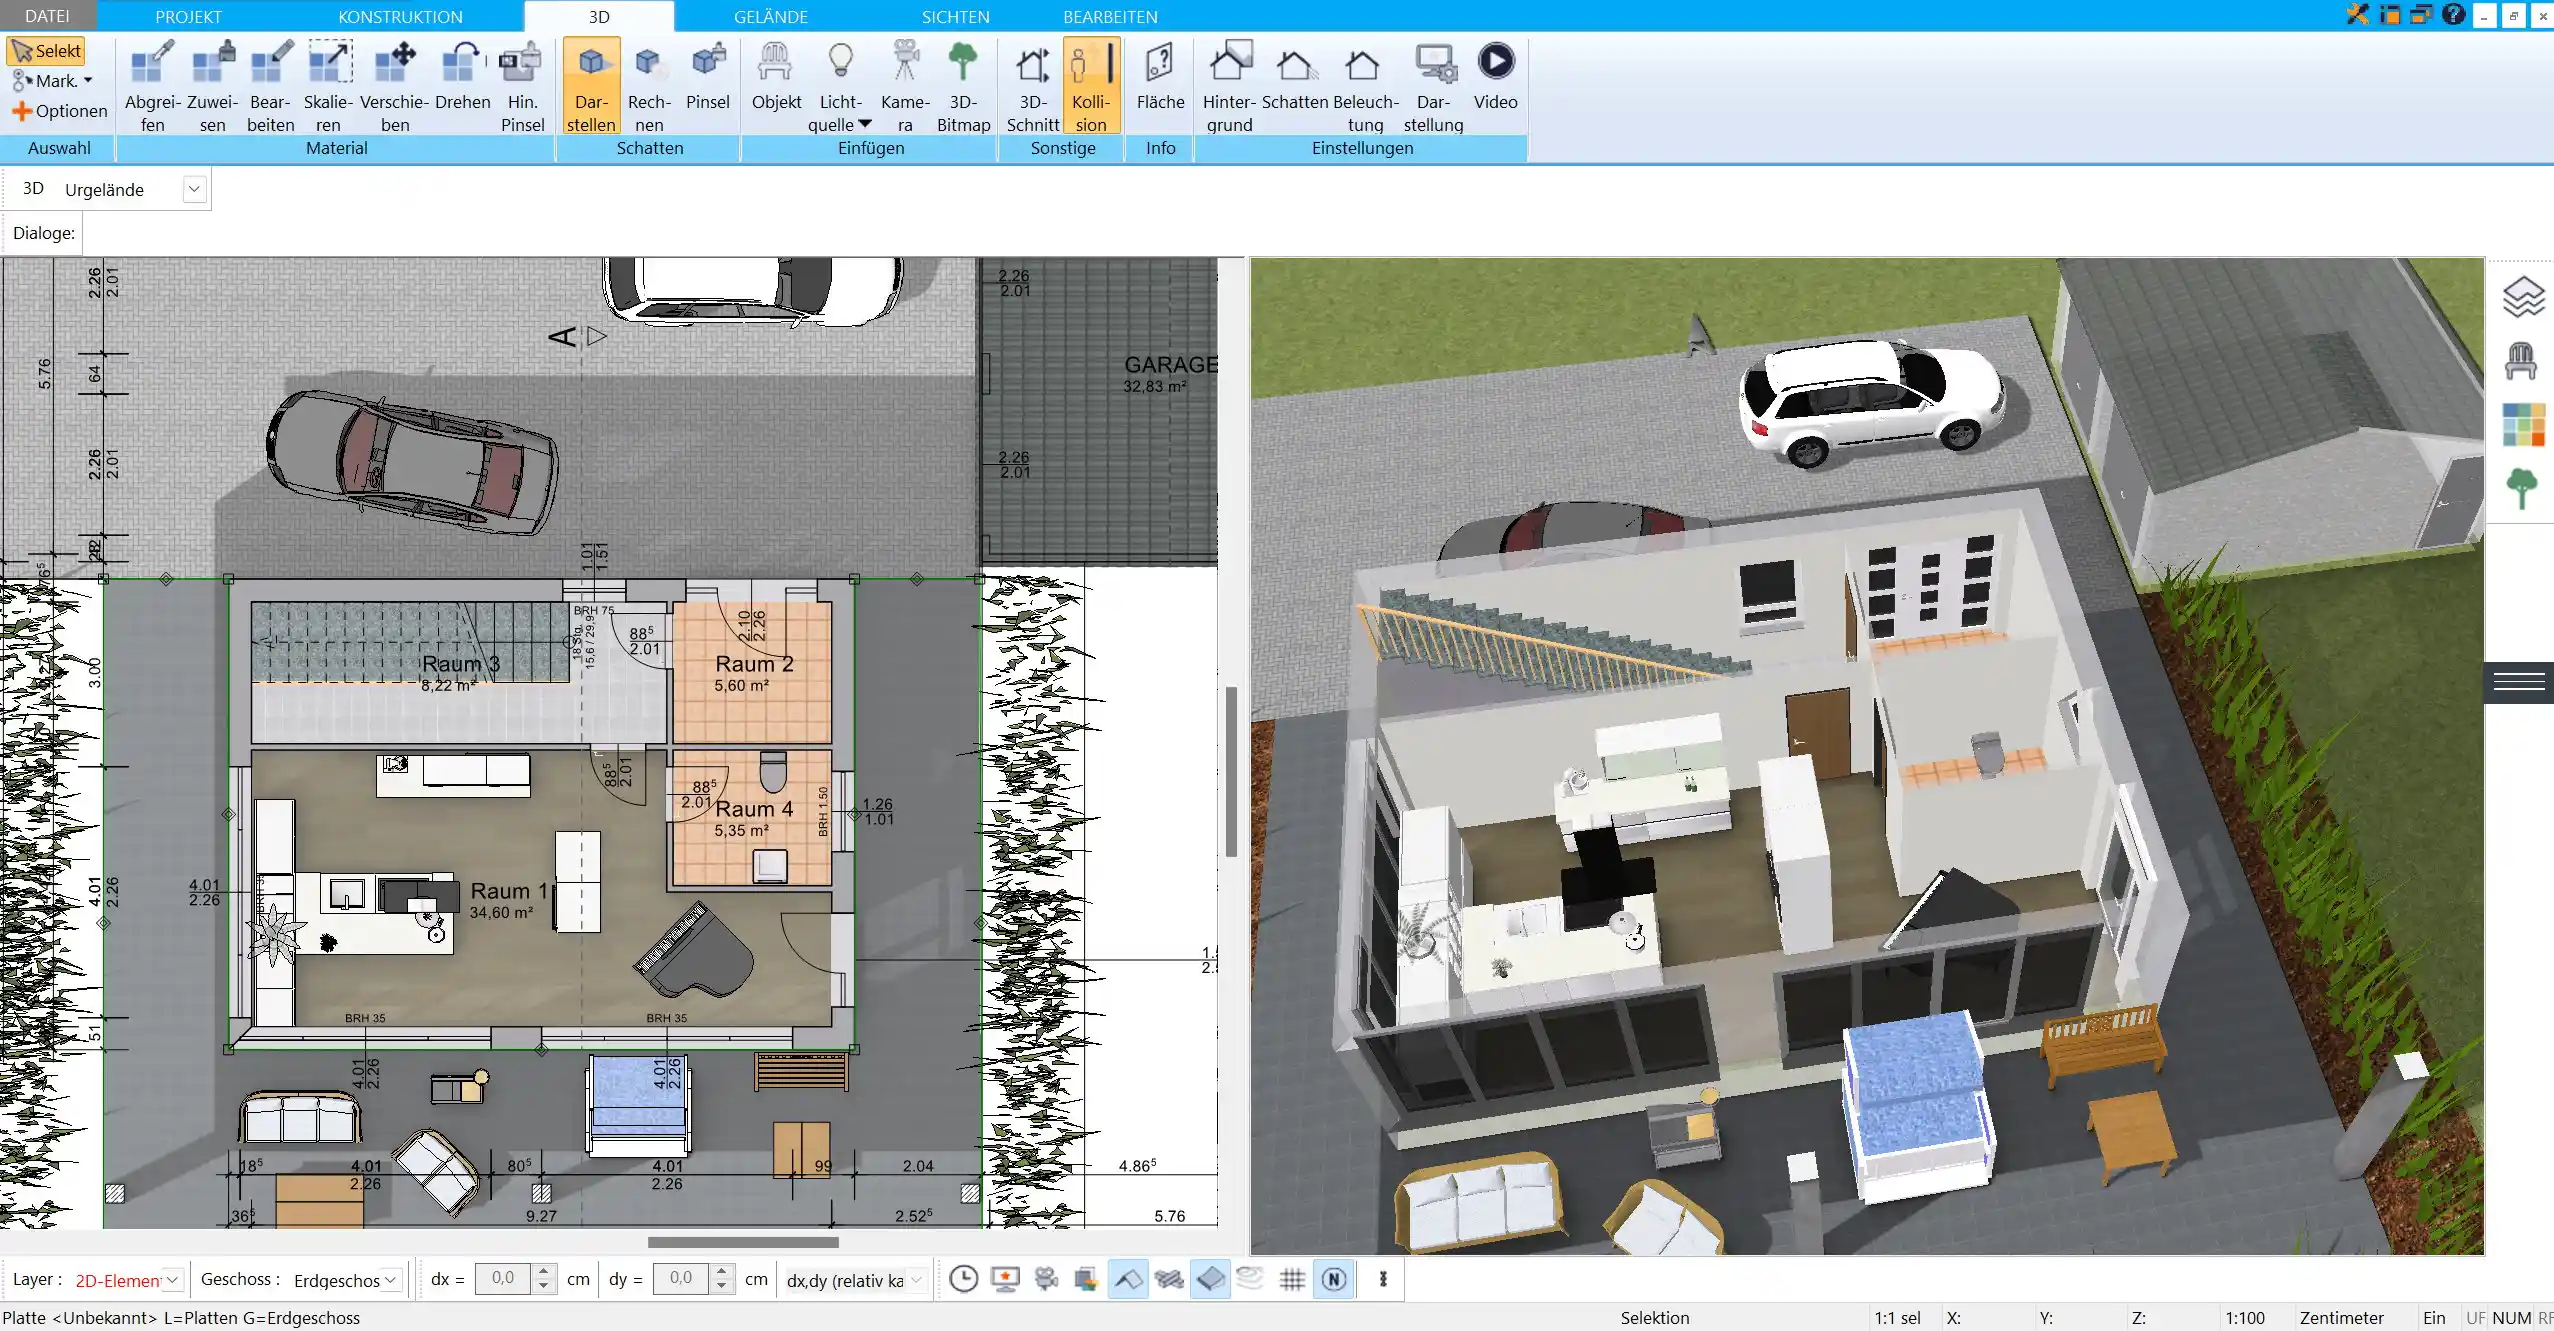
Task: Toggle the floor slab visibility button
Action: pos(1210,1279)
